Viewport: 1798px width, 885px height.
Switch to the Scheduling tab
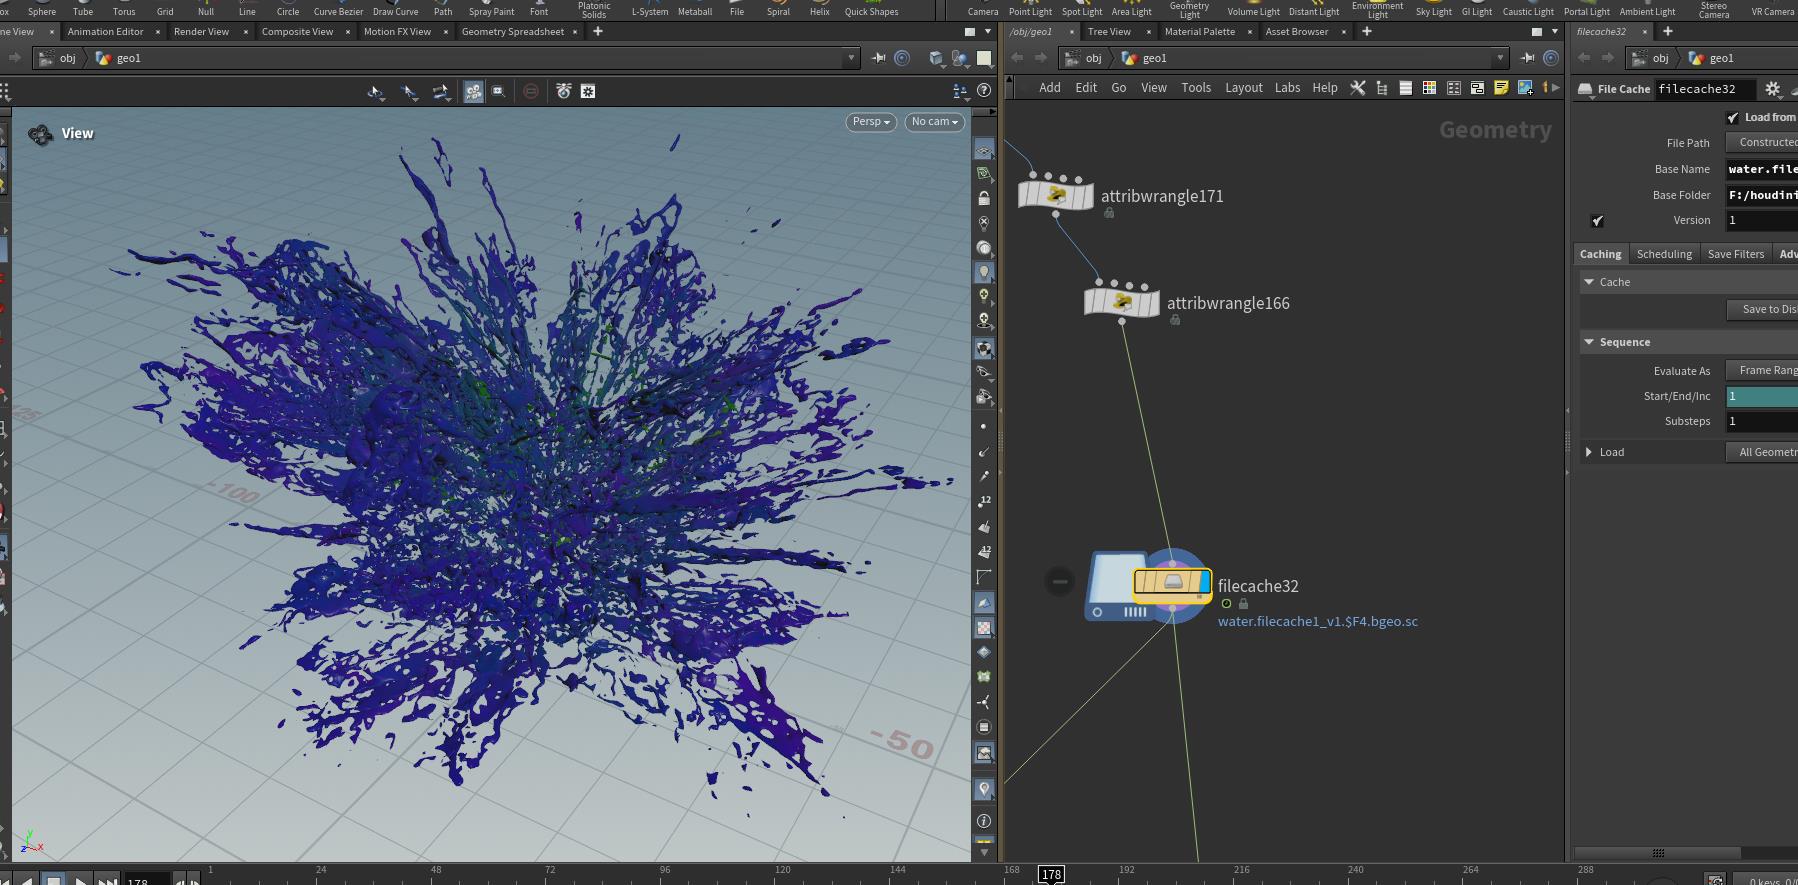coord(1664,254)
